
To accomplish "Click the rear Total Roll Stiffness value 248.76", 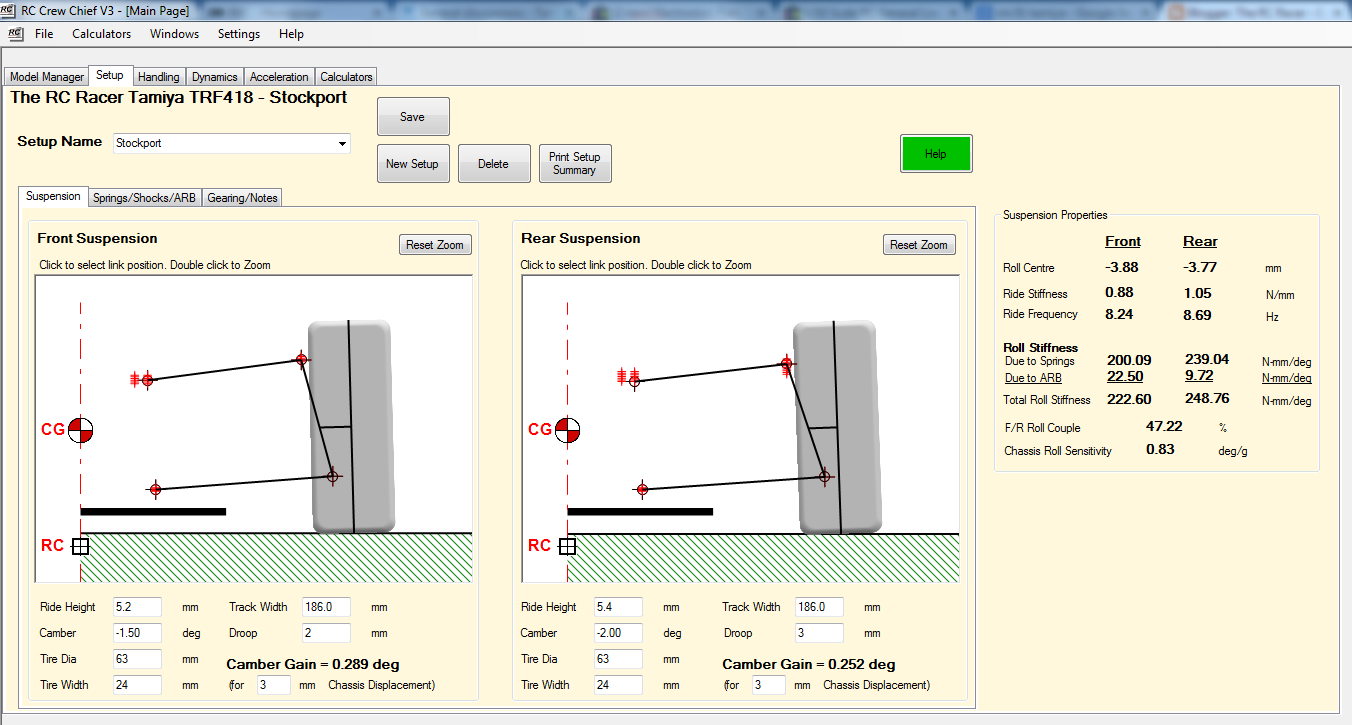I will point(1207,399).
